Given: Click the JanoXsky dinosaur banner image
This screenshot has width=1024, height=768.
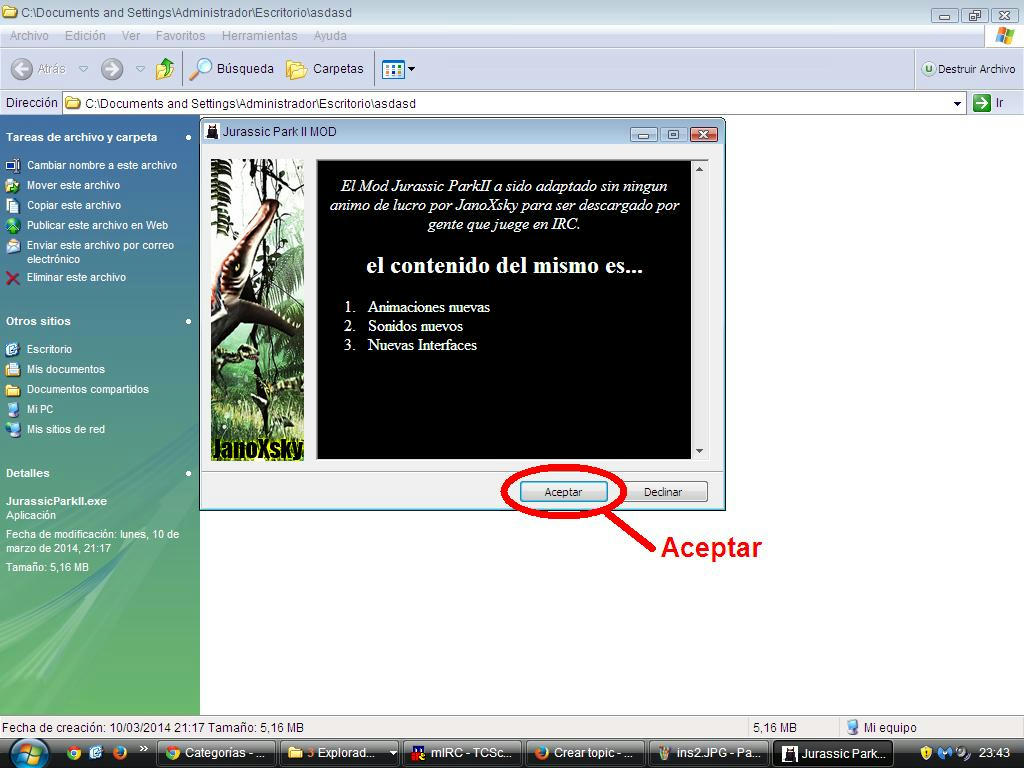Looking at the screenshot, I should pos(257,310).
